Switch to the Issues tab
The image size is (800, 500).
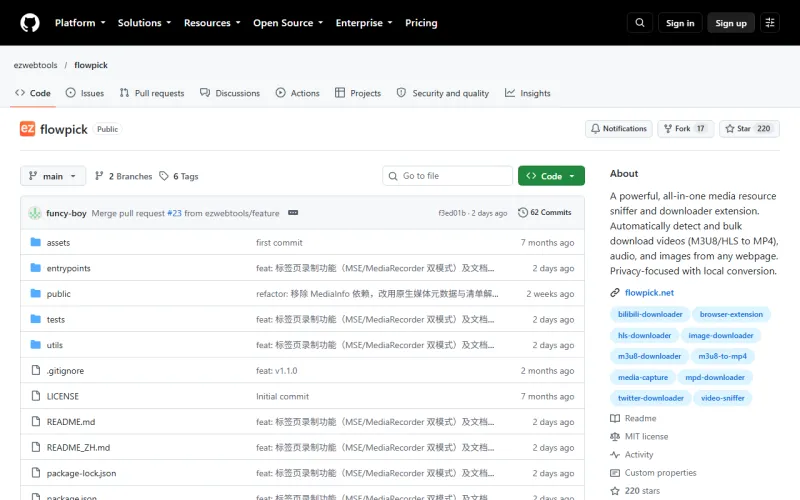[x=85, y=93]
